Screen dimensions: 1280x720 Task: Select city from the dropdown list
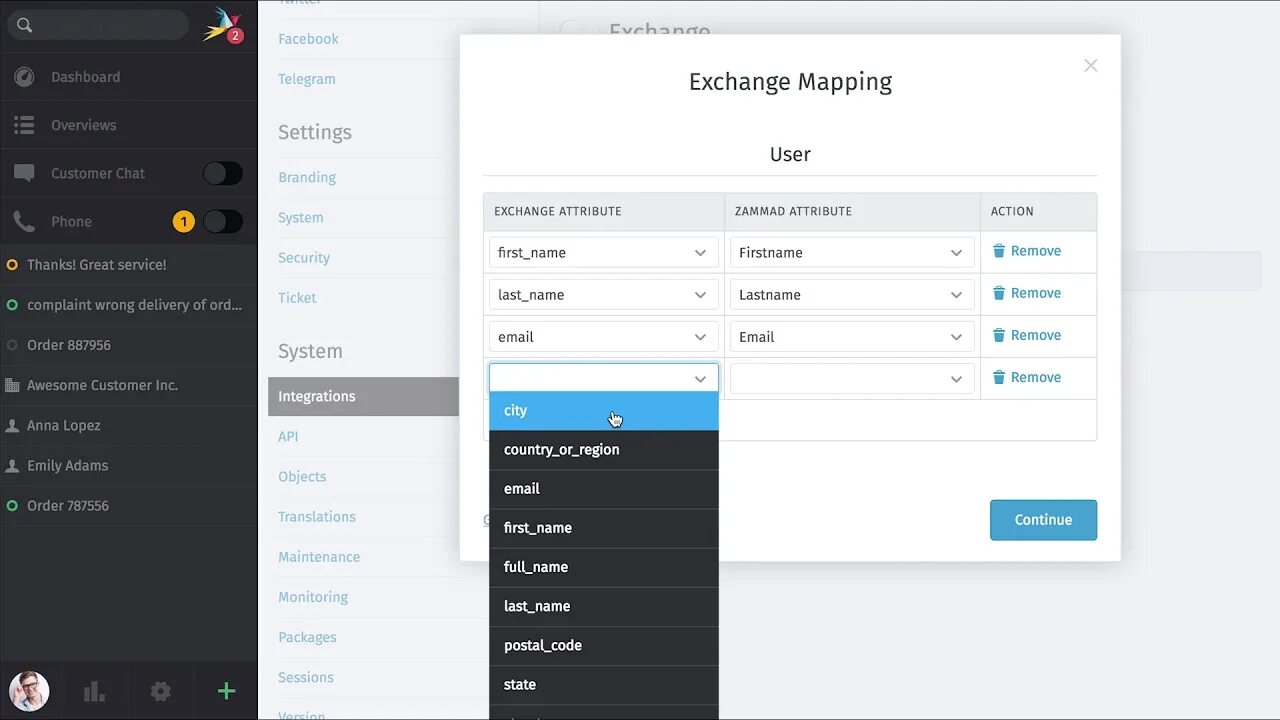click(x=604, y=411)
